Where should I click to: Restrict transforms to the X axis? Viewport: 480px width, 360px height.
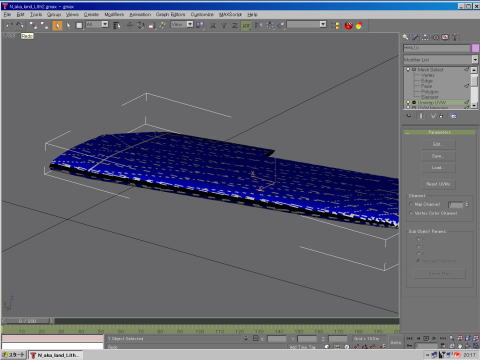pyautogui.click(x=213, y=25)
